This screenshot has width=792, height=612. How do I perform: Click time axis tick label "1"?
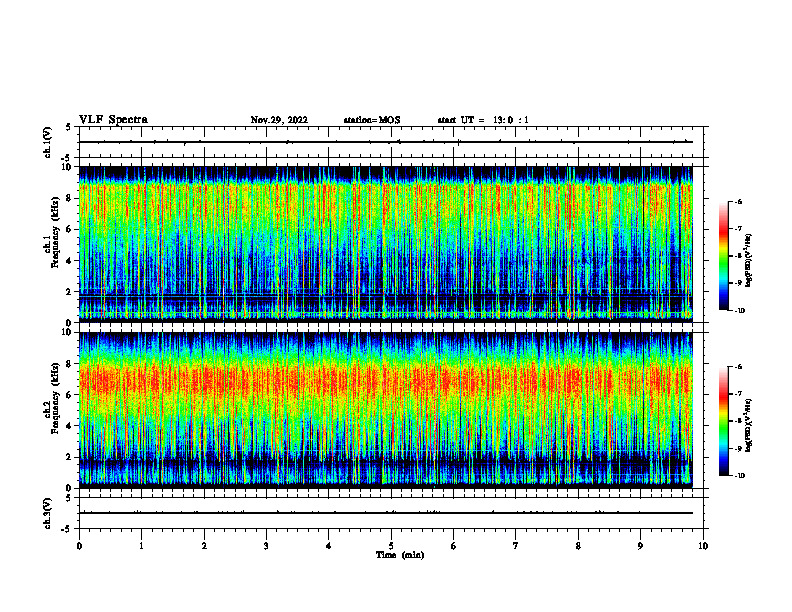click(141, 546)
